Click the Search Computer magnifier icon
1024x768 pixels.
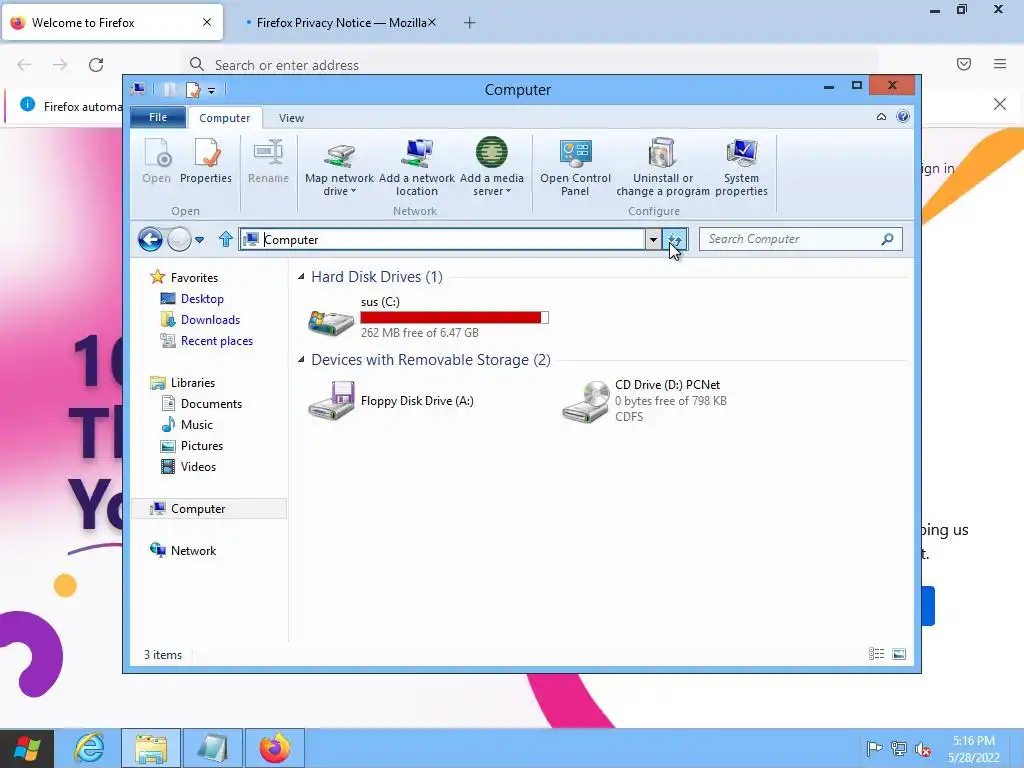pos(887,239)
